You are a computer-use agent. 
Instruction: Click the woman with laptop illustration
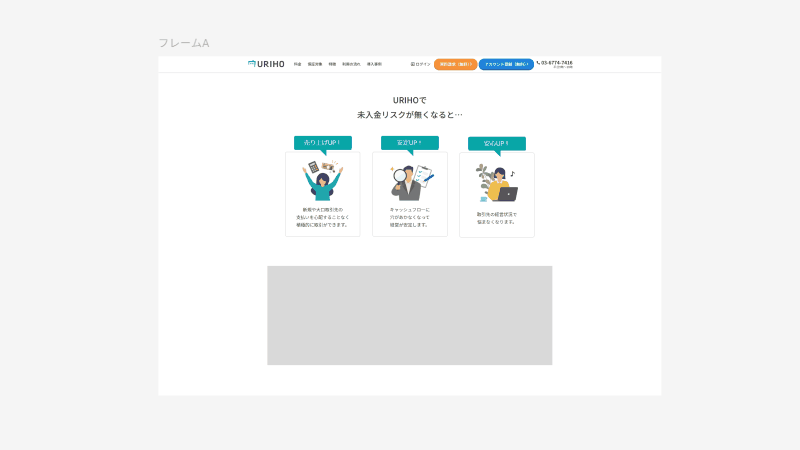(496, 185)
